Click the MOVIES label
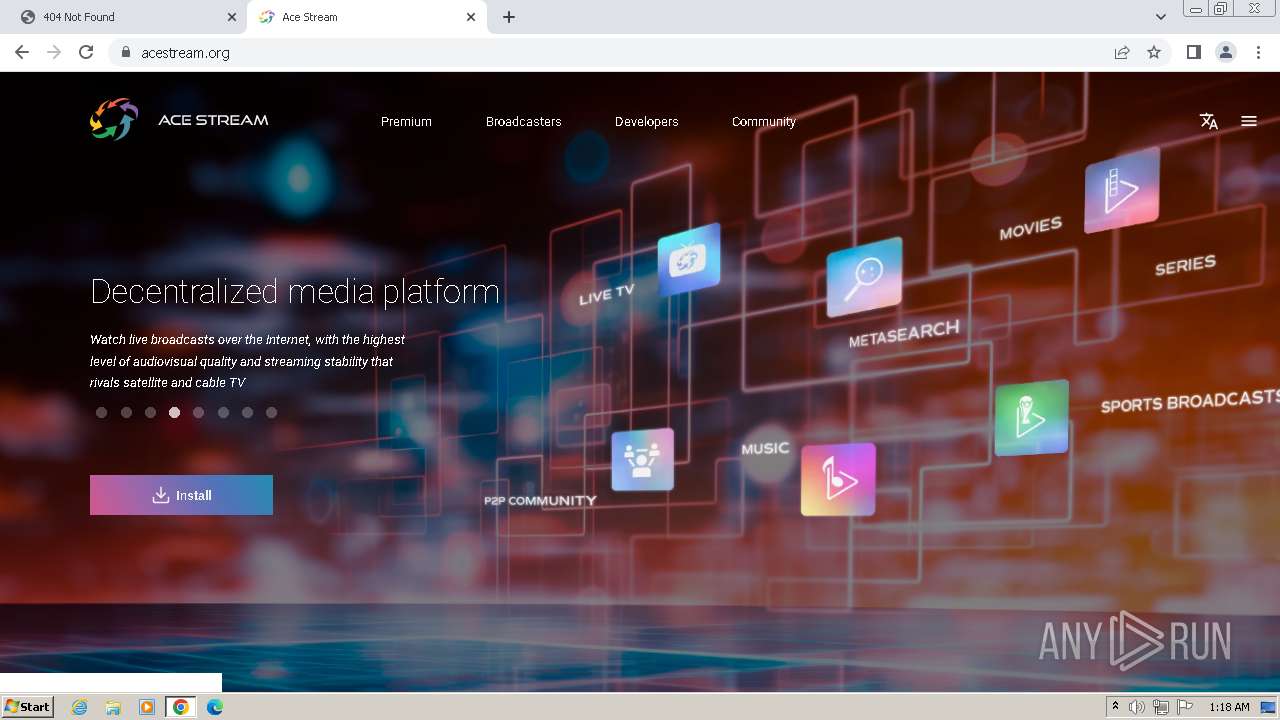This screenshot has height=720, width=1280. tap(1031, 229)
